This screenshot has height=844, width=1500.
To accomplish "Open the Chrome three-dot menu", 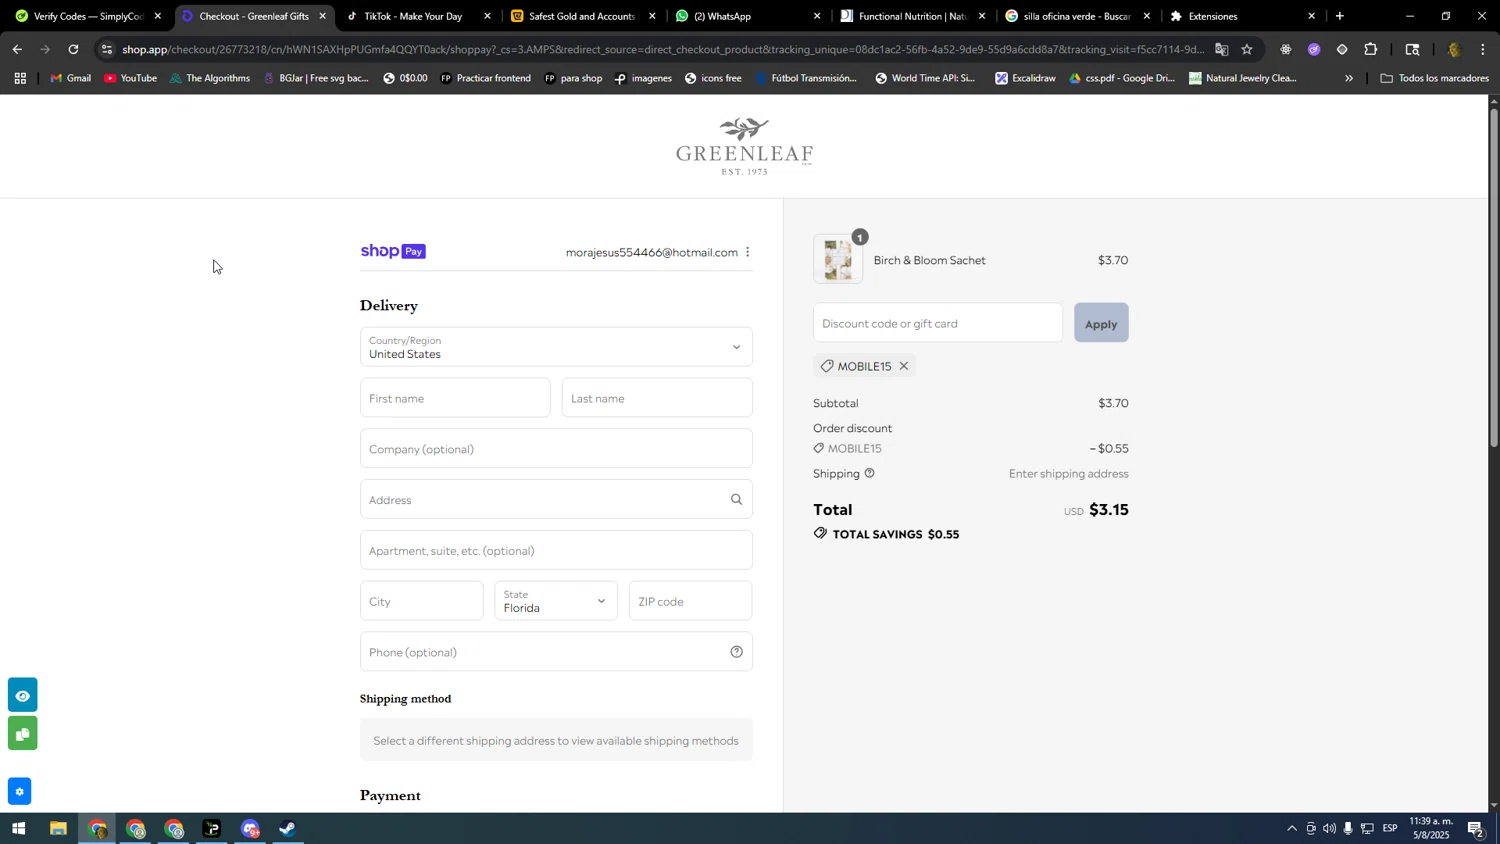I will coord(1482,49).
